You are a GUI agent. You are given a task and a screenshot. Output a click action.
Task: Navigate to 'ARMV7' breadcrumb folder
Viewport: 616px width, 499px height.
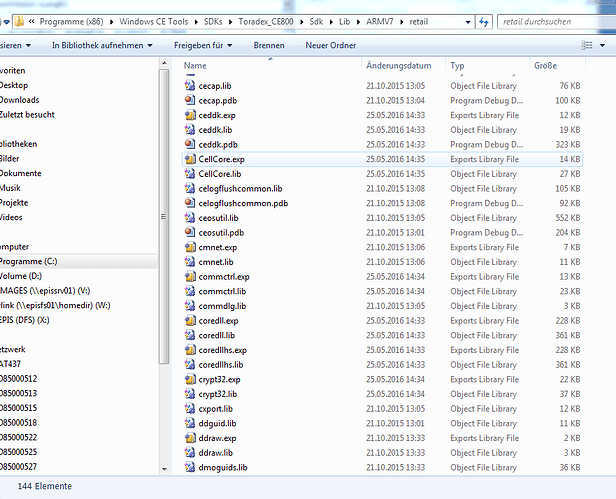tap(380, 22)
